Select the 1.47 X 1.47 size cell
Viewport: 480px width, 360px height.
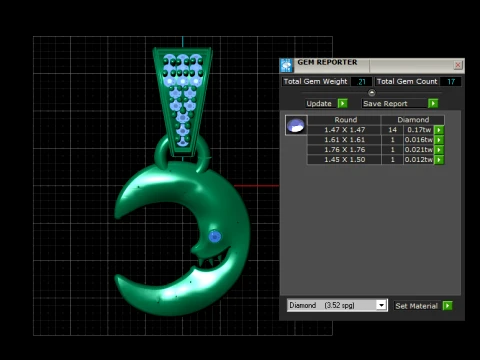click(344, 130)
